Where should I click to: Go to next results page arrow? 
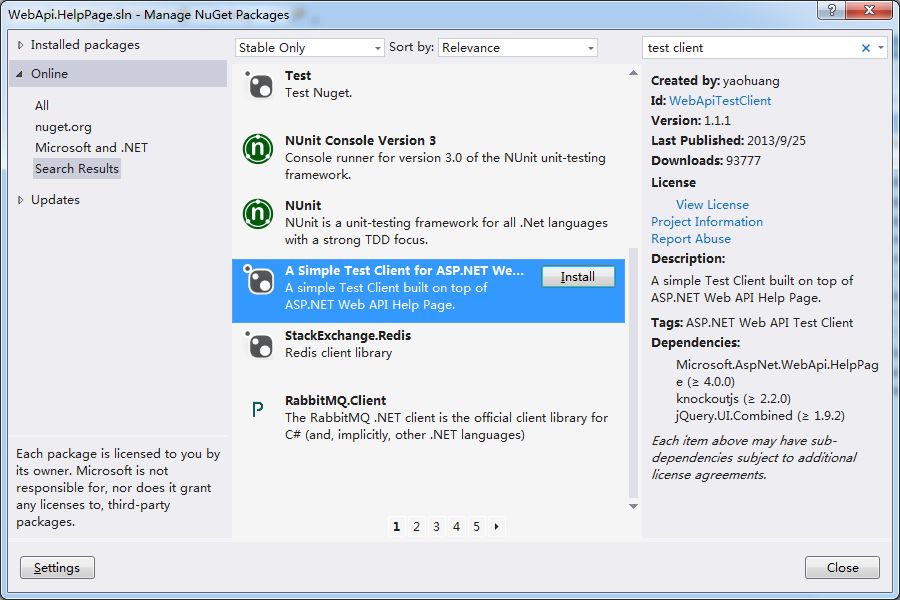pos(496,526)
